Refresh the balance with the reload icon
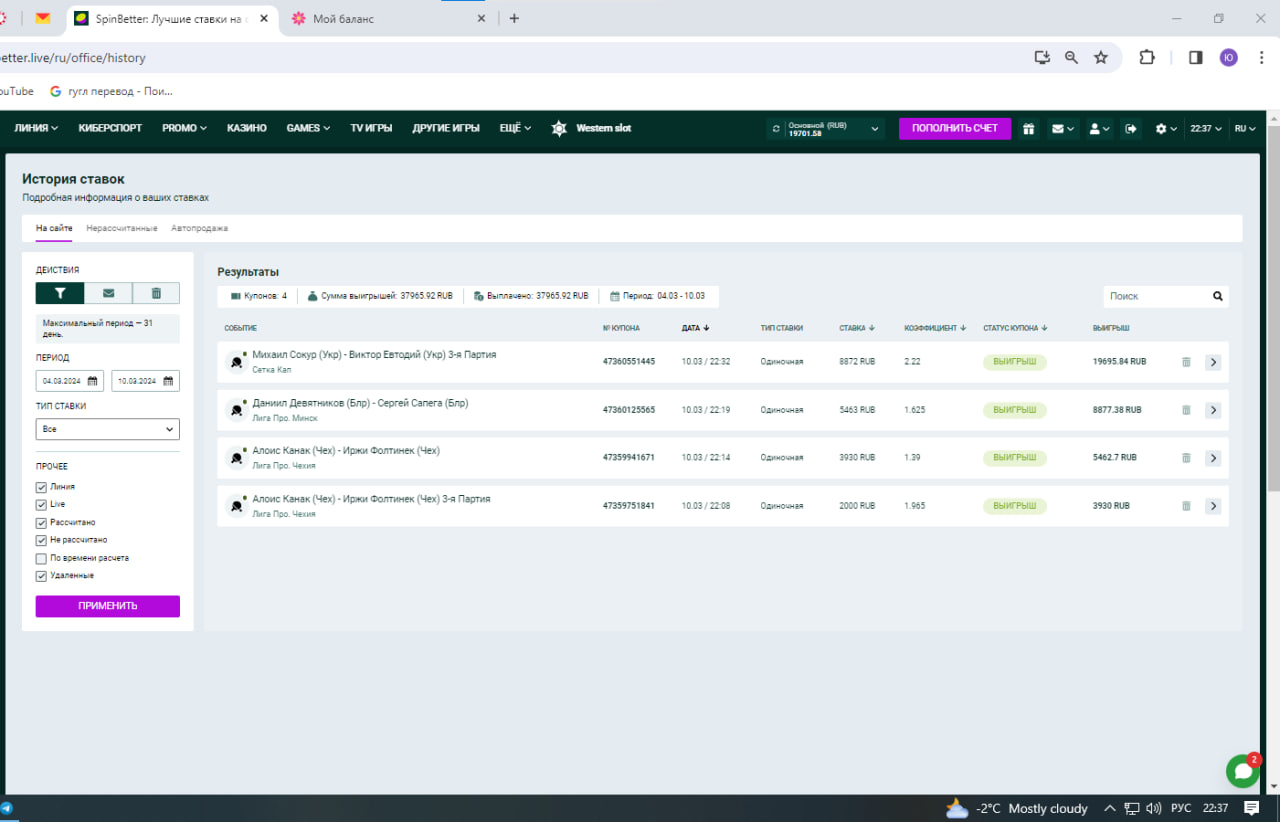Image resolution: width=1280 pixels, height=822 pixels. 777,128
